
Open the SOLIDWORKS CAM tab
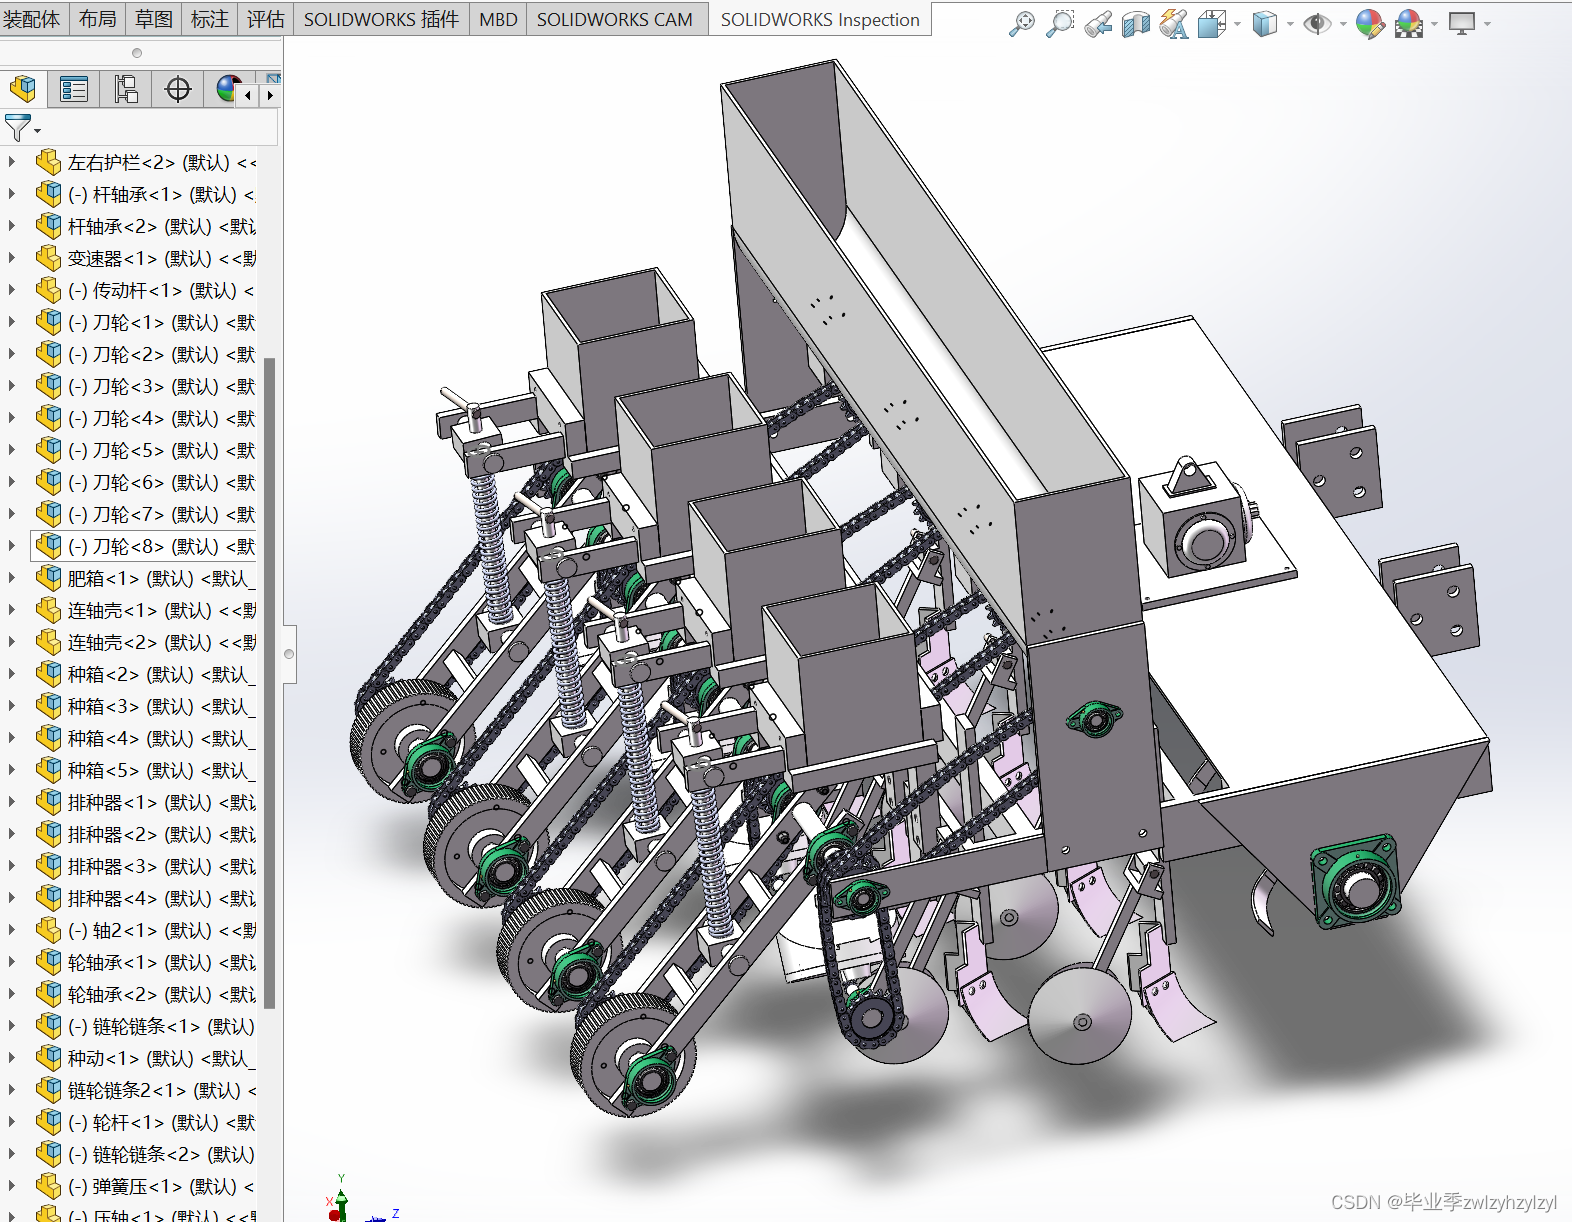[x=614, y=19]
